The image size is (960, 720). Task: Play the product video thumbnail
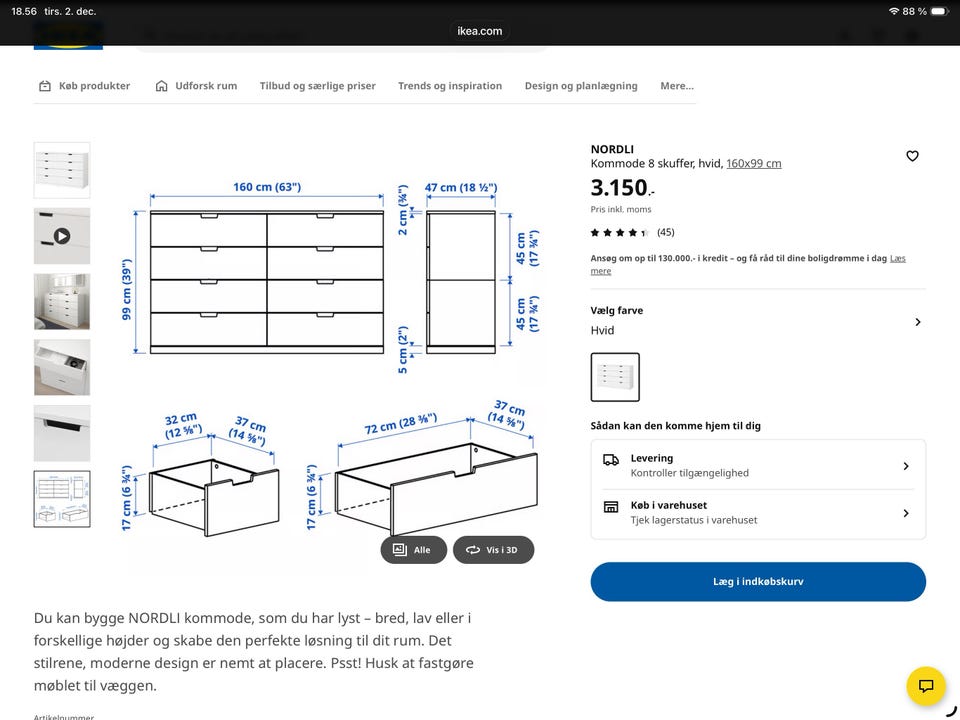point(62,236)
